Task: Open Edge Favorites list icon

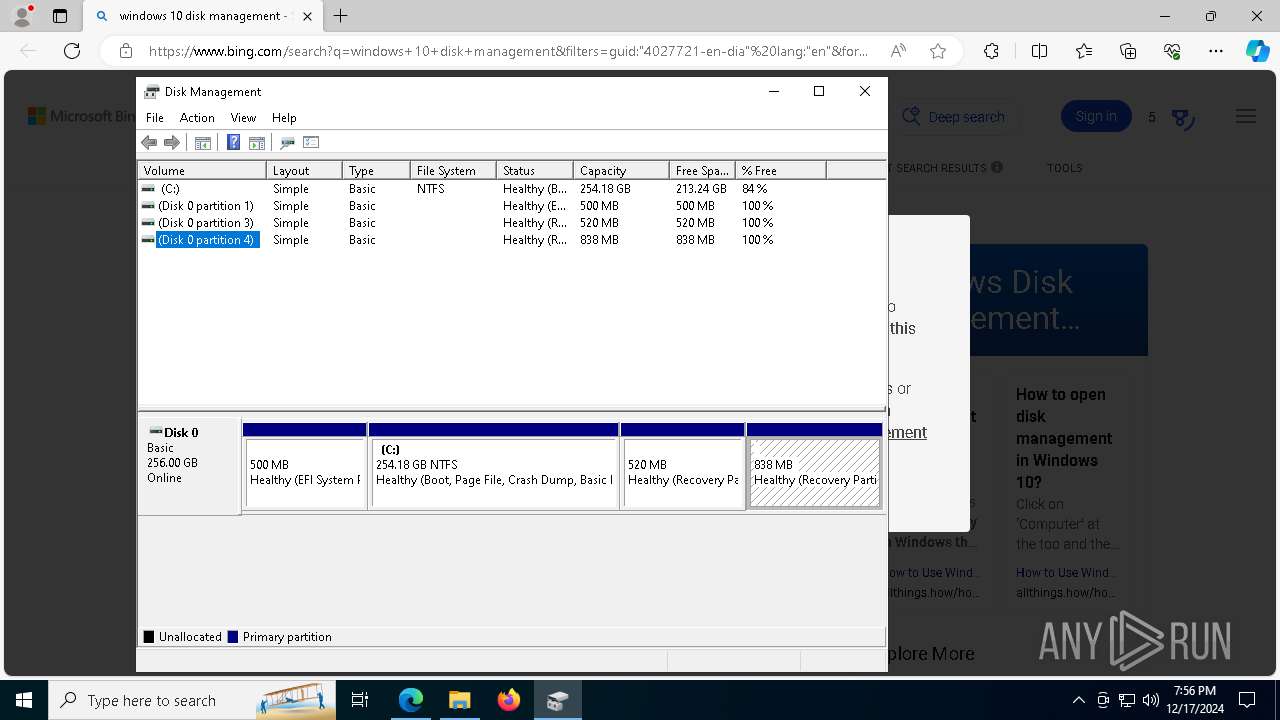Action: click(x=1084, y=51)
